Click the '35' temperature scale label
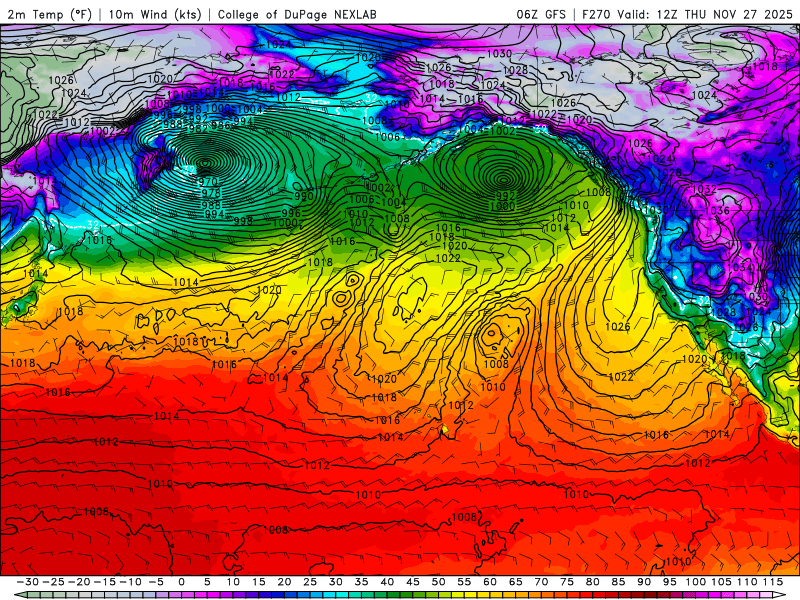 click(361, 582)
